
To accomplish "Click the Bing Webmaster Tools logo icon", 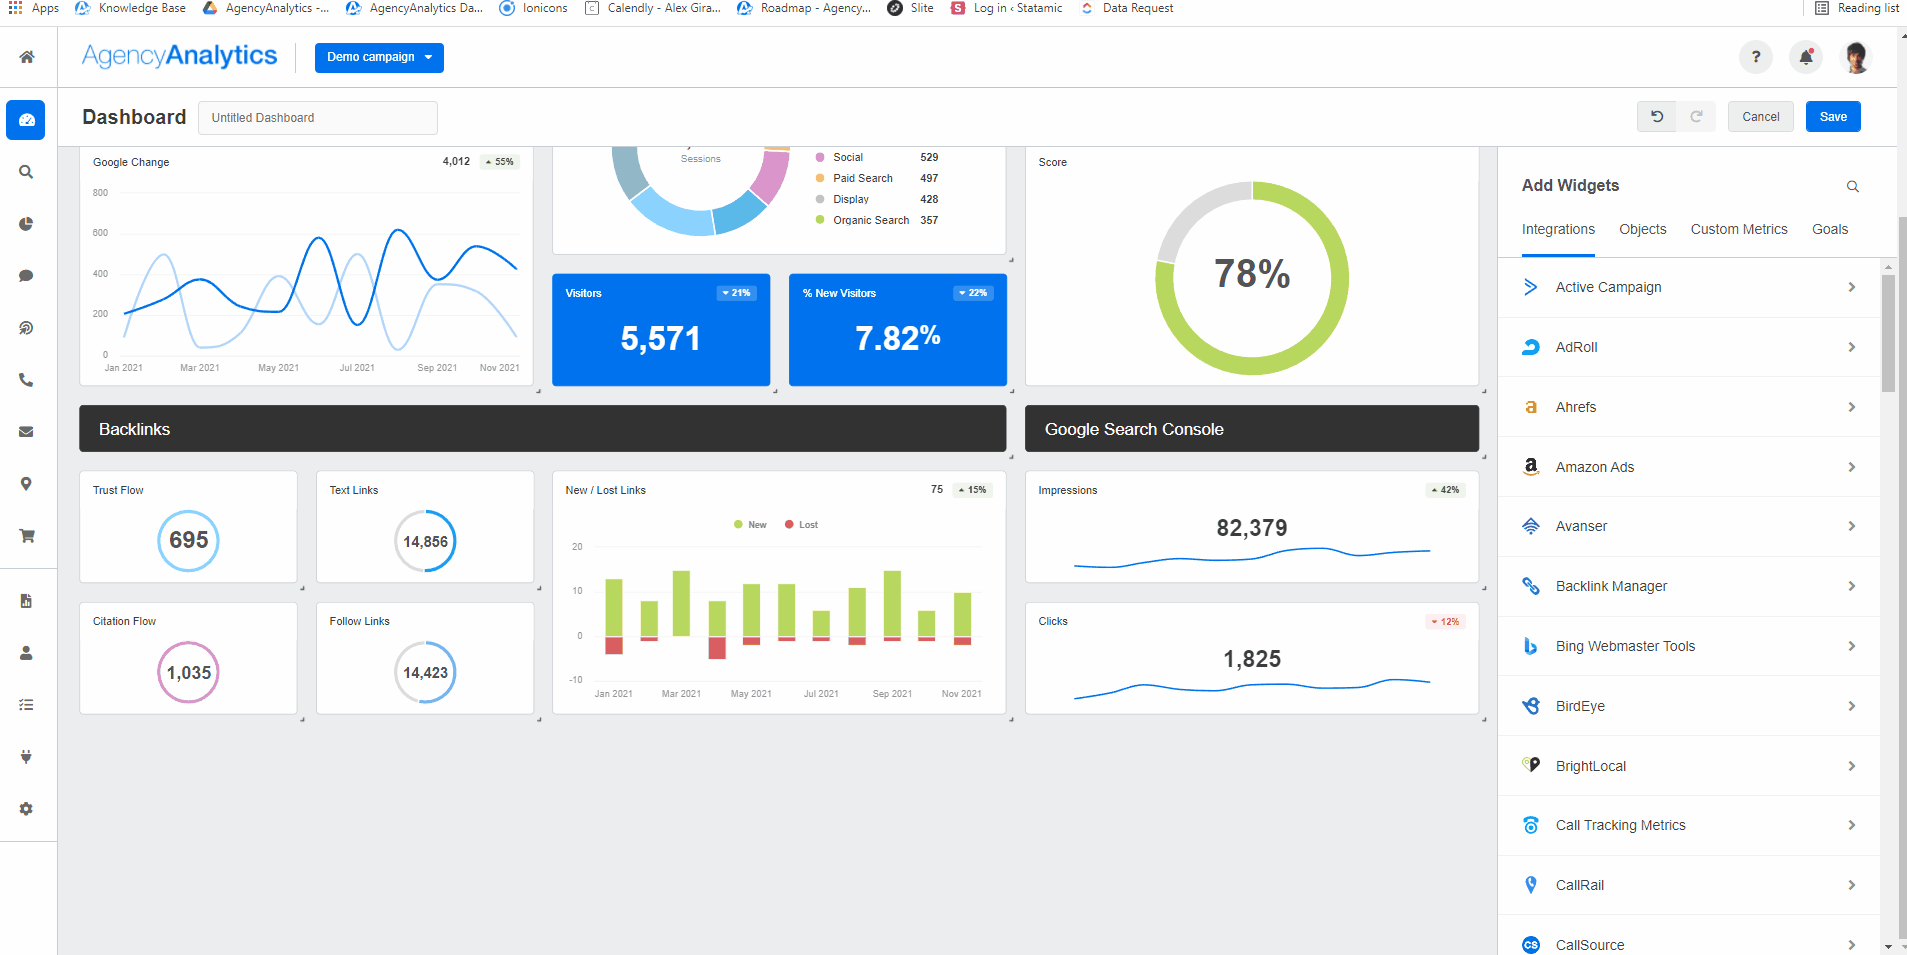I will (x=1531, y=646).
